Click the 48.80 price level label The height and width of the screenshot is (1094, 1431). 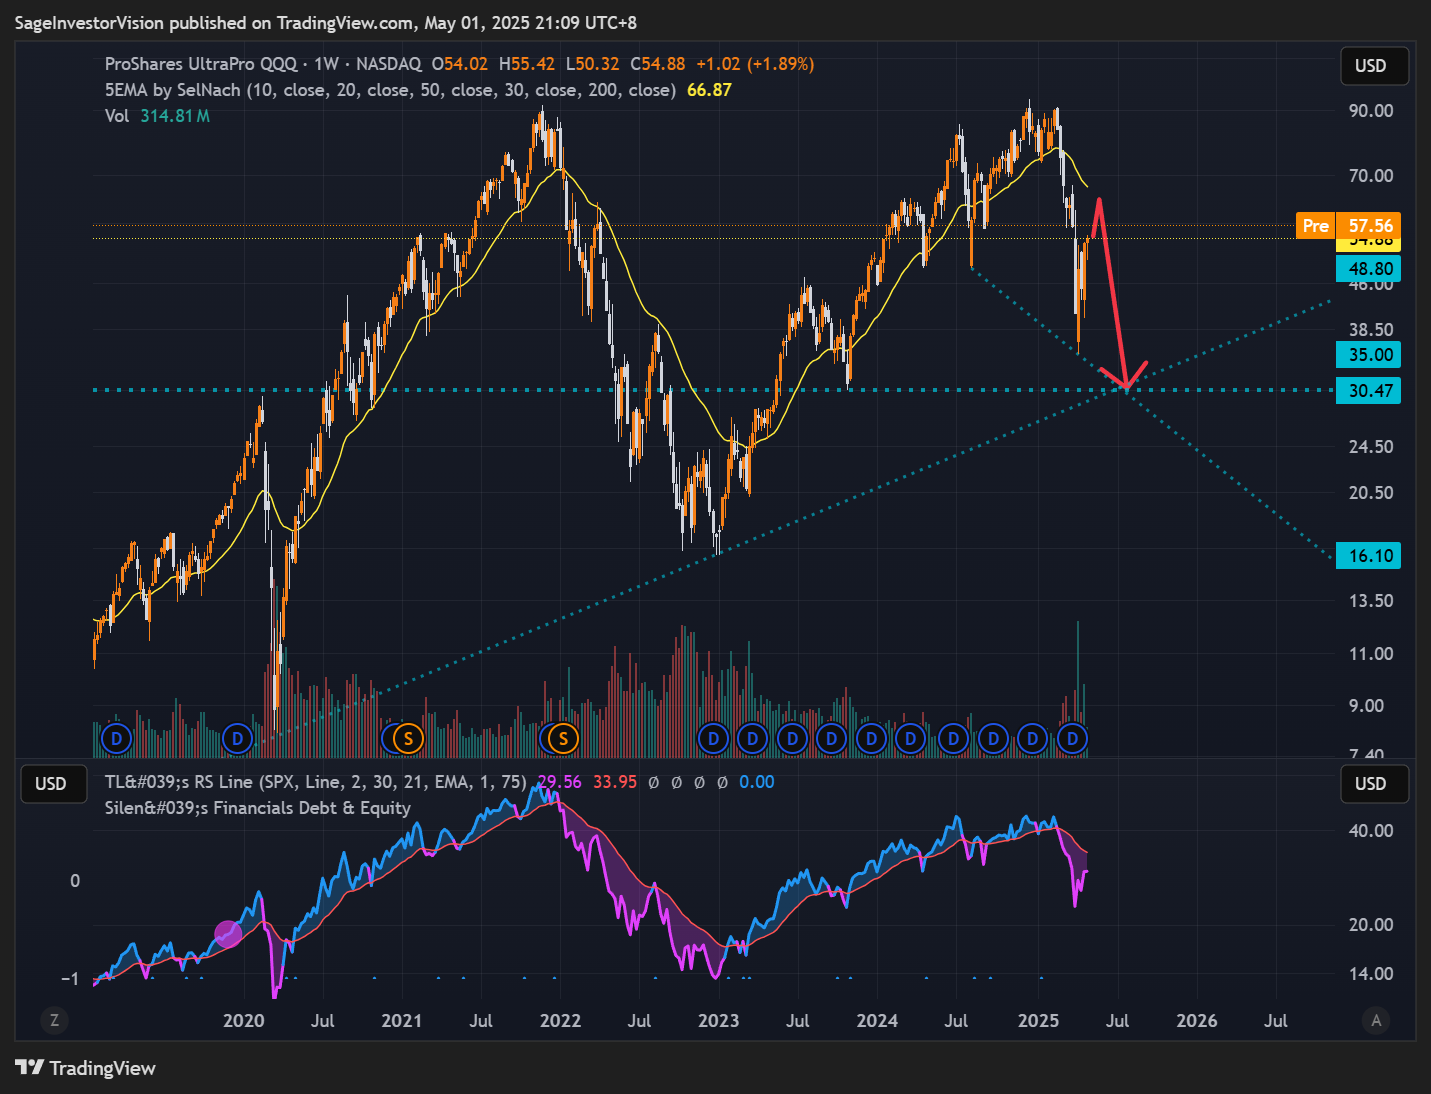click(x=1369, y=269)
